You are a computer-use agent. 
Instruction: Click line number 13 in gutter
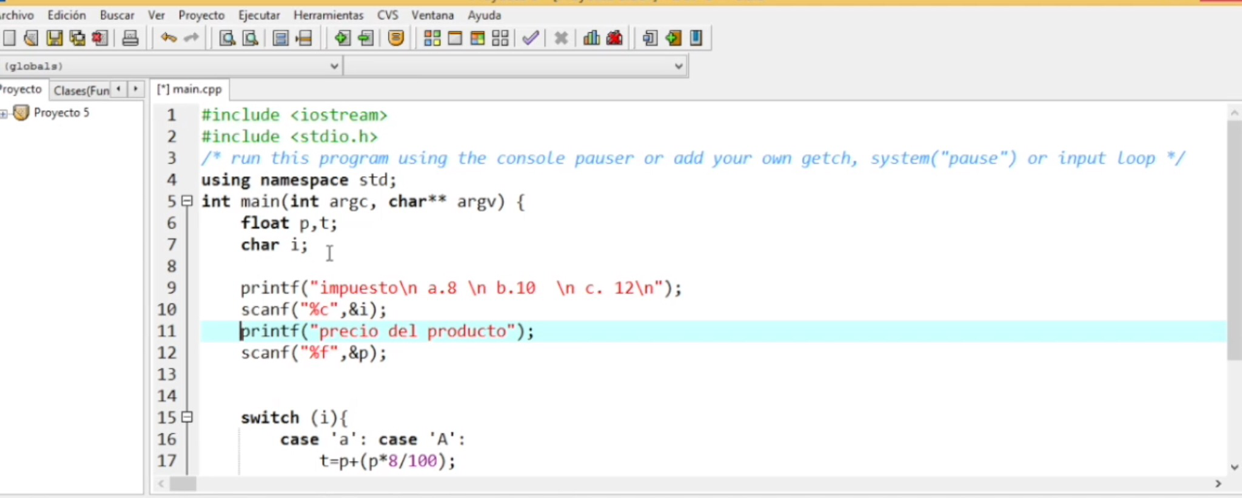point(166,375)
